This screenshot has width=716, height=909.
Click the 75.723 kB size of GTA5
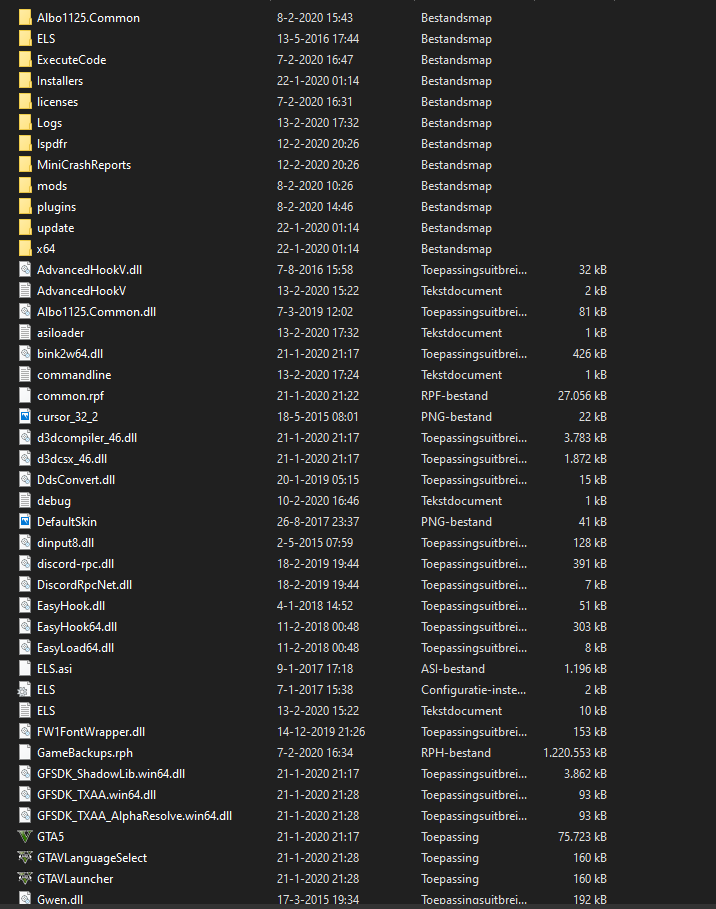tap(582, 837)
